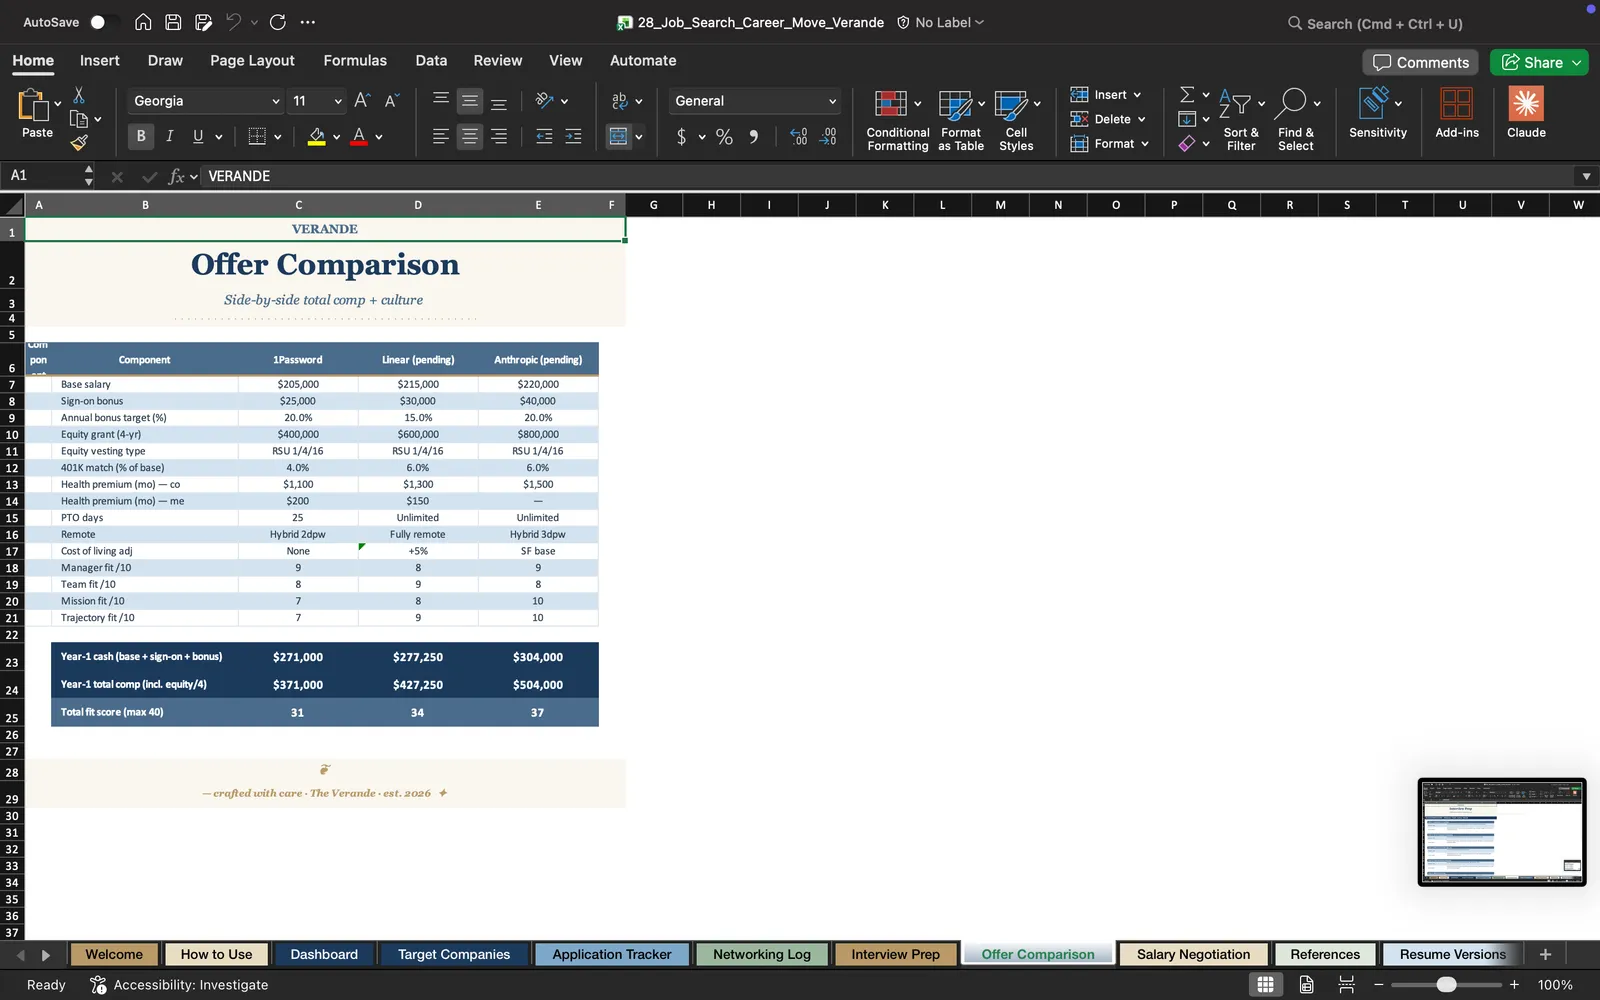This screenshot has height=1000, width=1600.
Task: Click the Format Painter brush icon
Action: pyautogui.click(x=79, y=143)
